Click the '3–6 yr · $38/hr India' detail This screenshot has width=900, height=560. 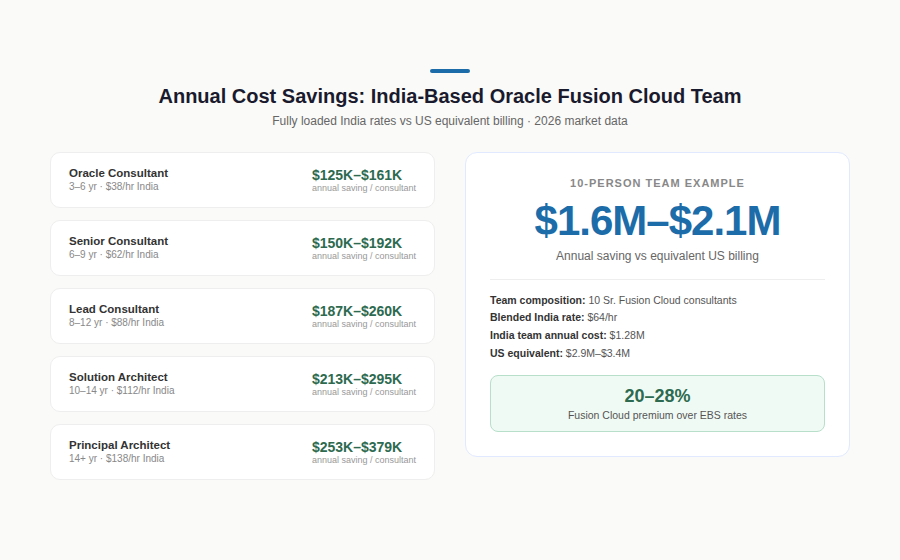coord(114,186)
